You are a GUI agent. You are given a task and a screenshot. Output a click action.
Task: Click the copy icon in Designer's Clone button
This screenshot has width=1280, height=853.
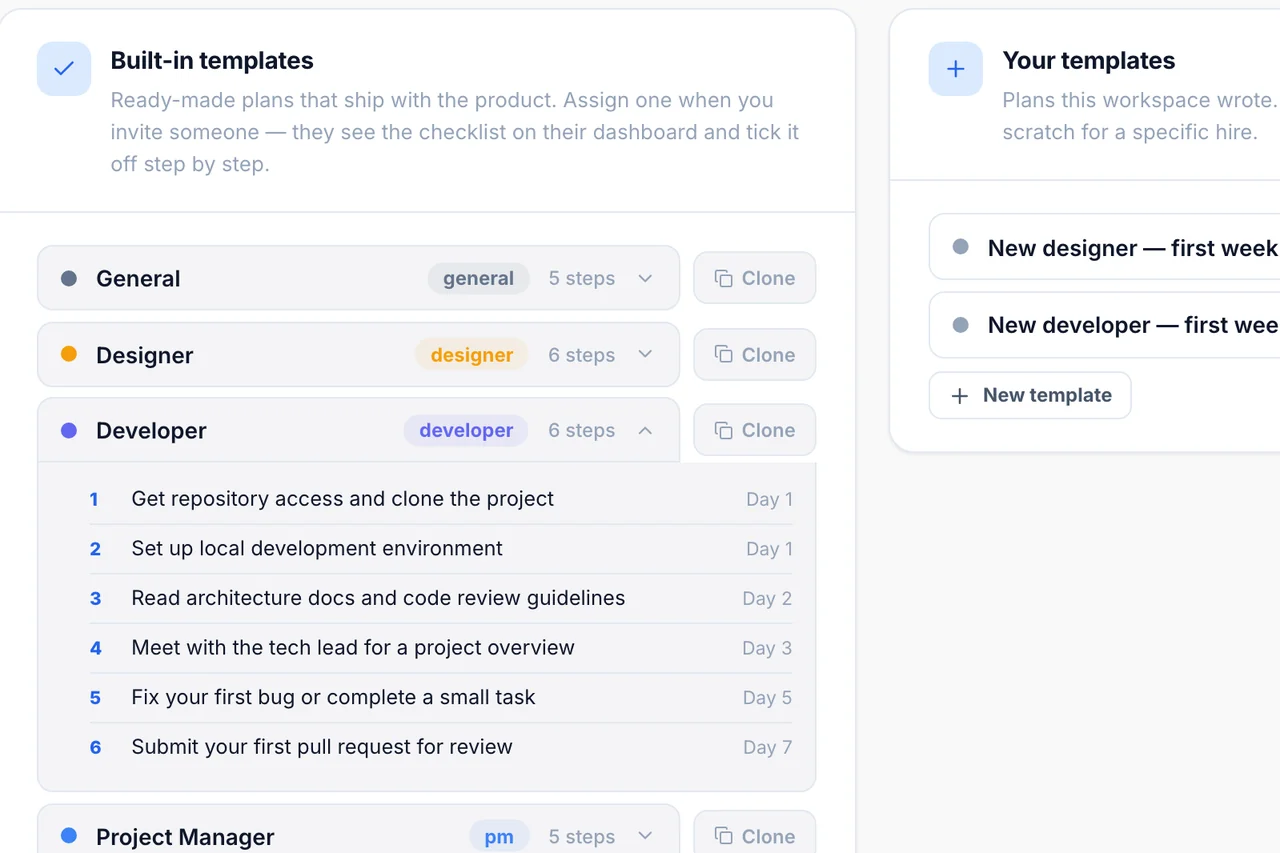[724, 354]
